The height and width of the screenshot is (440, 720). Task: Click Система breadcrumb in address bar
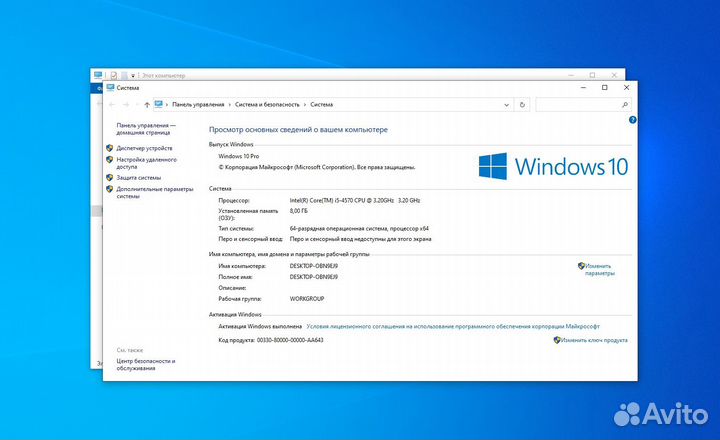point(321,104)
